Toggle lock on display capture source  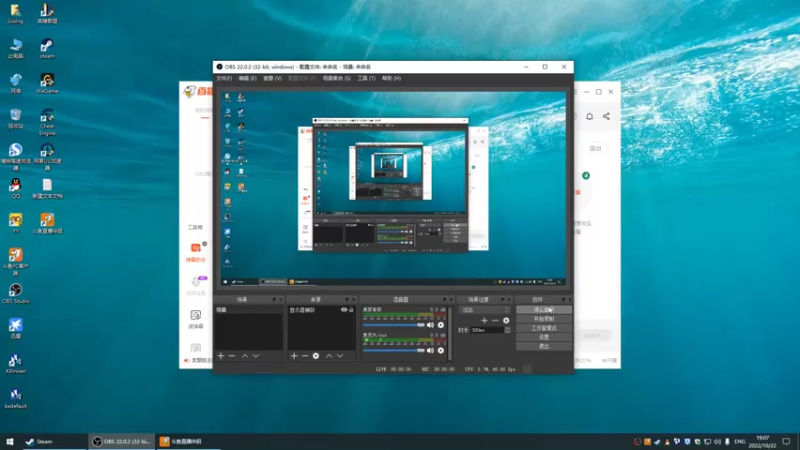tap(351, 310)
